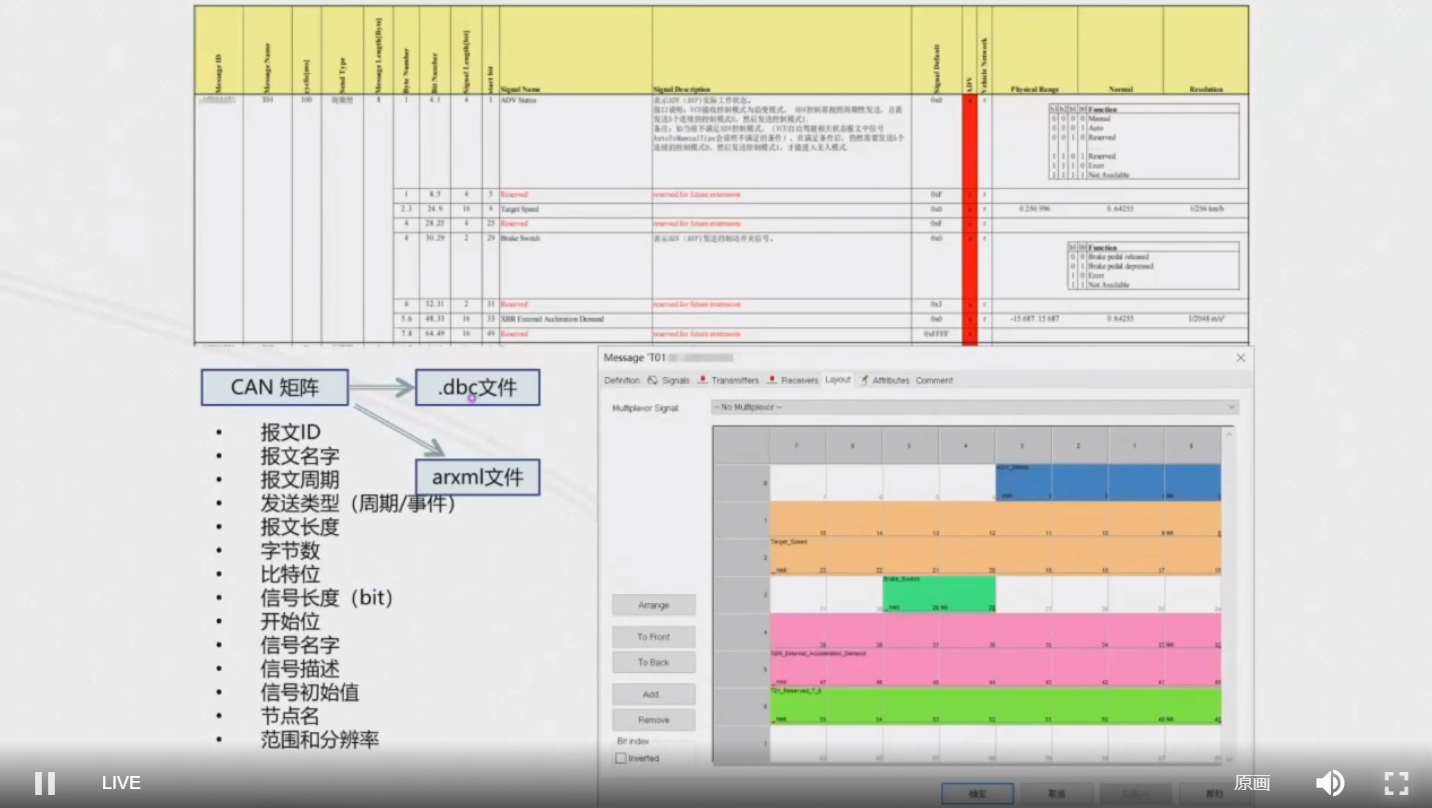This screenshot has height=808, width=1432.
Task: Open the 原画 video quality selector
Action: pos(1252,783)
